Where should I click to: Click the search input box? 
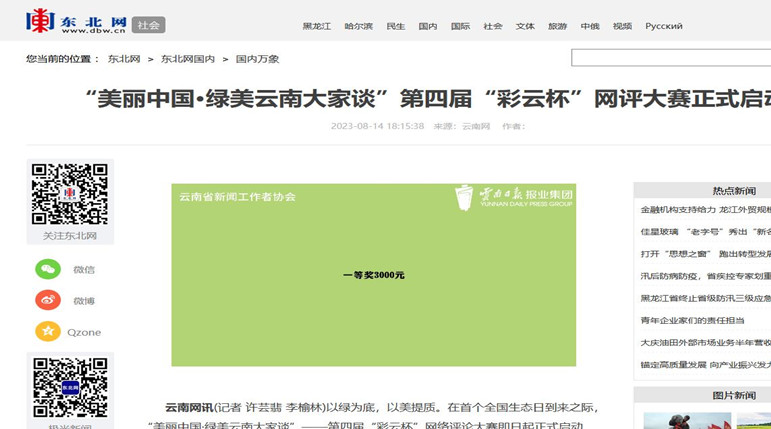pos(670,58)
